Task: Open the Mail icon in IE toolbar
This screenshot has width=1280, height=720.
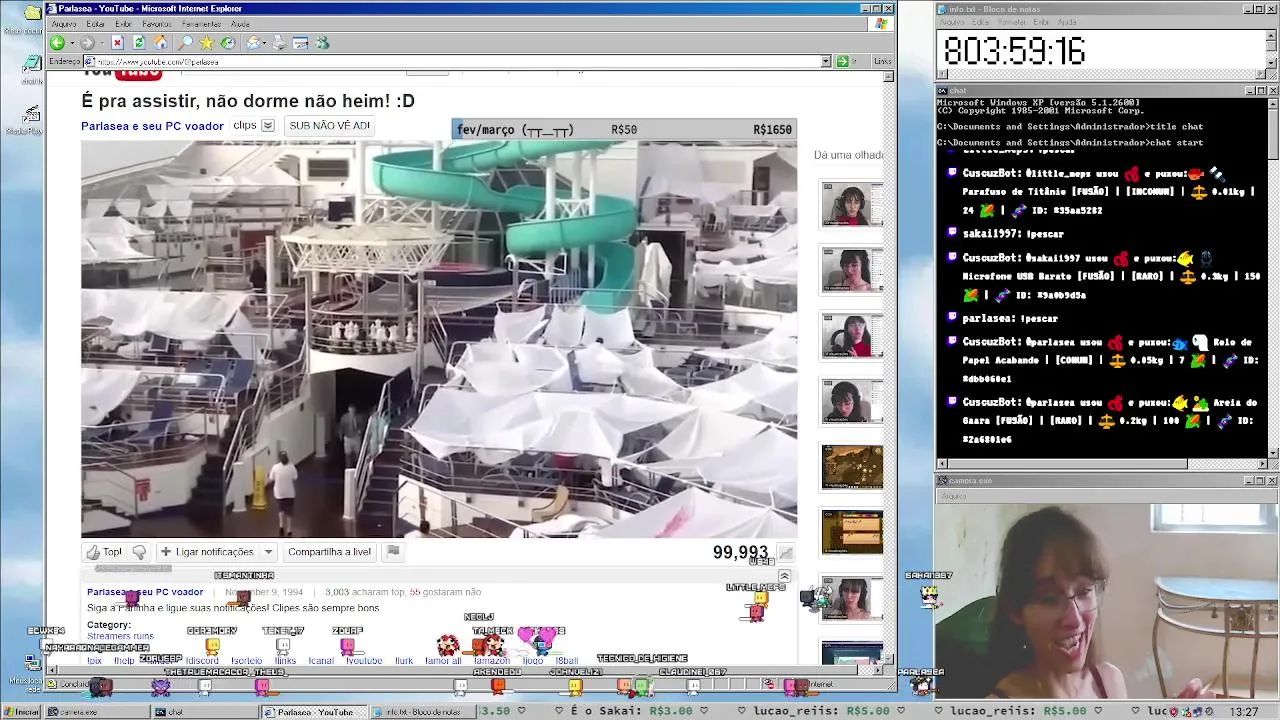Action: [253, 43]
